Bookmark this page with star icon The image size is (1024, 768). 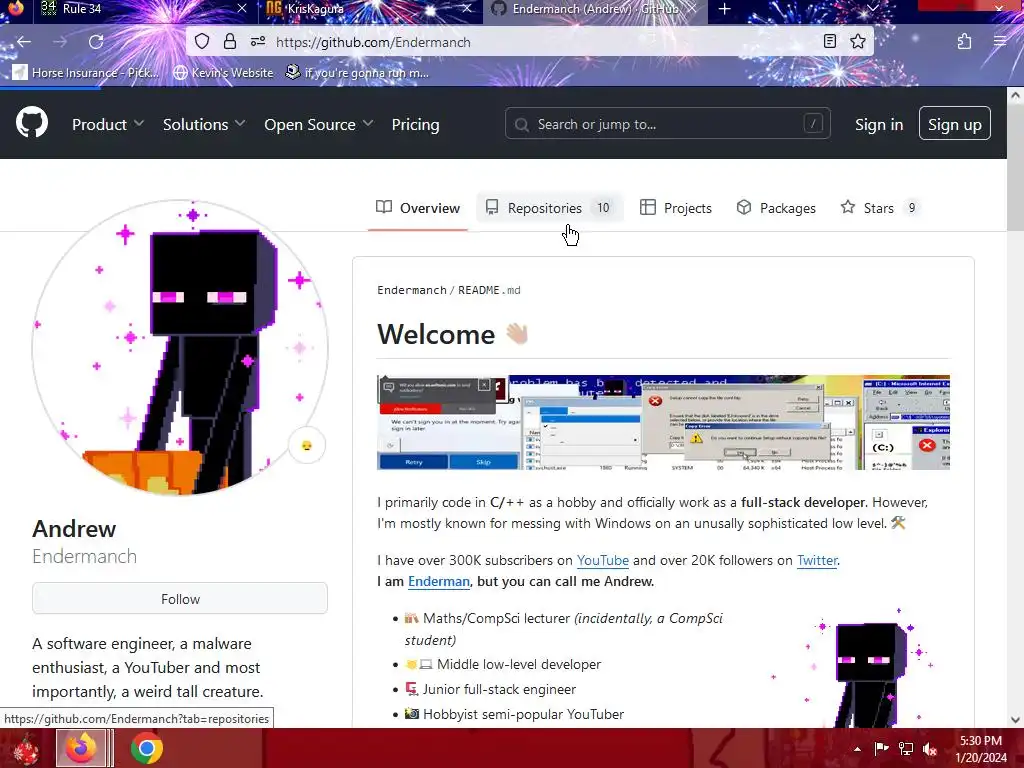pos(857,42)
